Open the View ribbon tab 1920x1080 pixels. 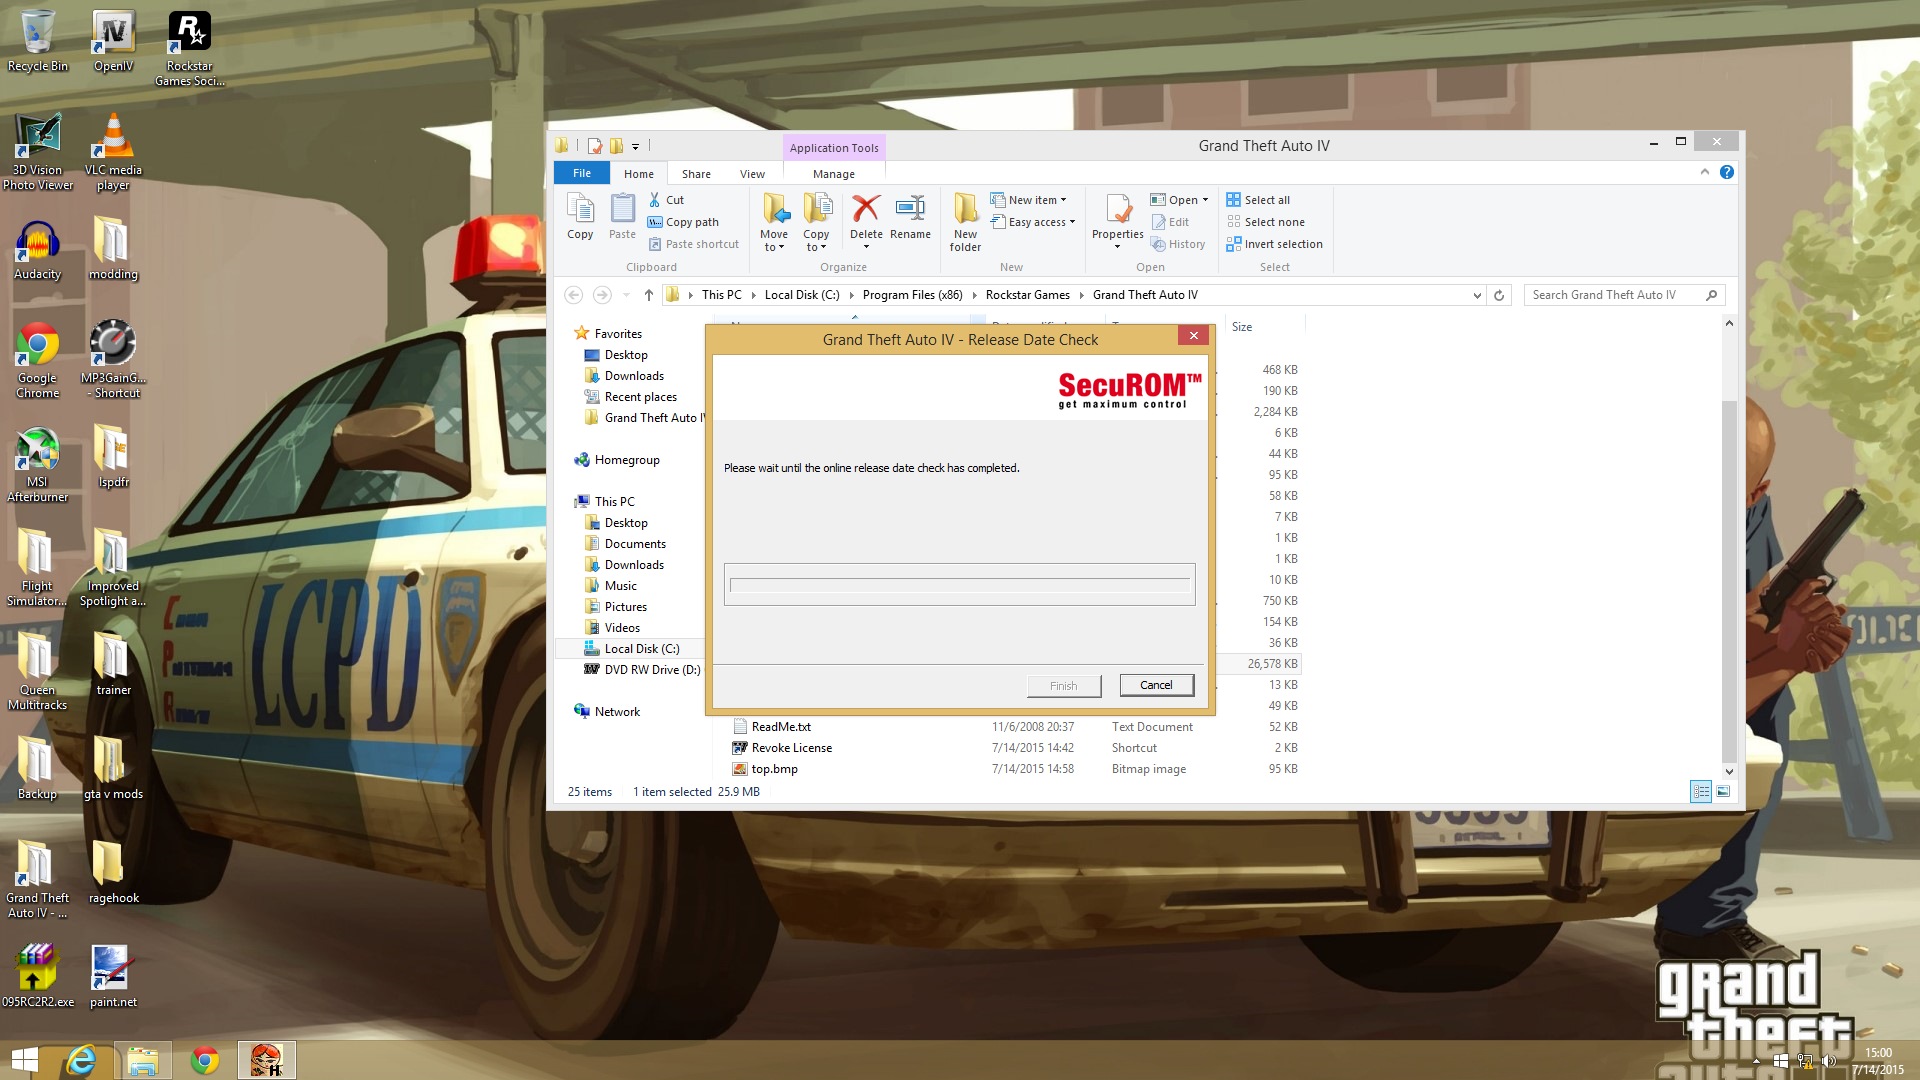752,174
